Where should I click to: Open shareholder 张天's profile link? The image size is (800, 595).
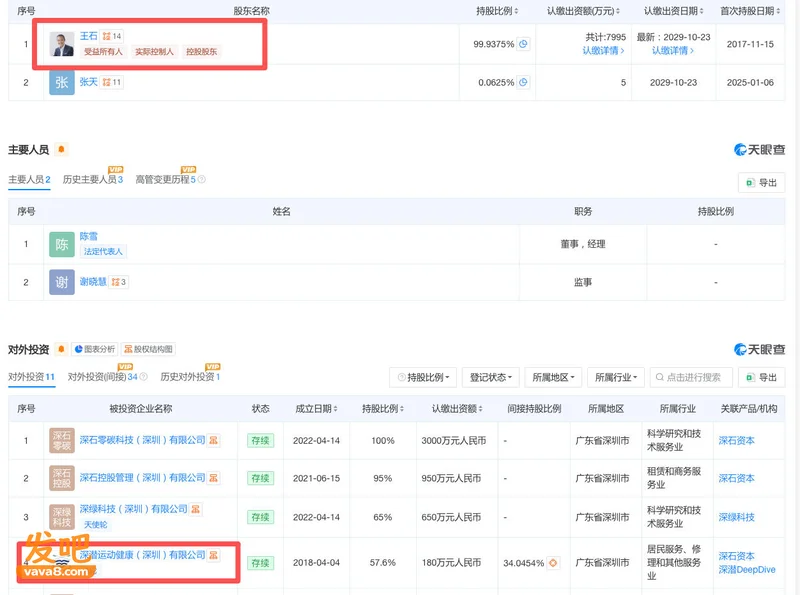(x=88, y=82)
